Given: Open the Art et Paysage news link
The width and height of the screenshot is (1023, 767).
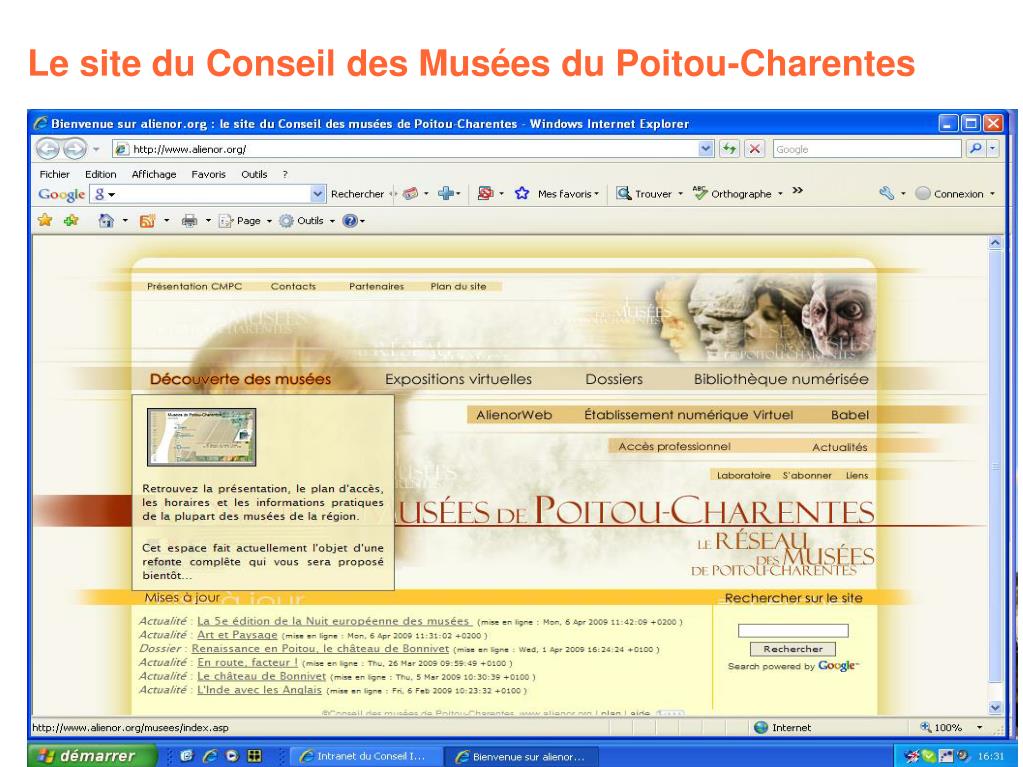Looking at the screenshot, I should click(237, 635).
